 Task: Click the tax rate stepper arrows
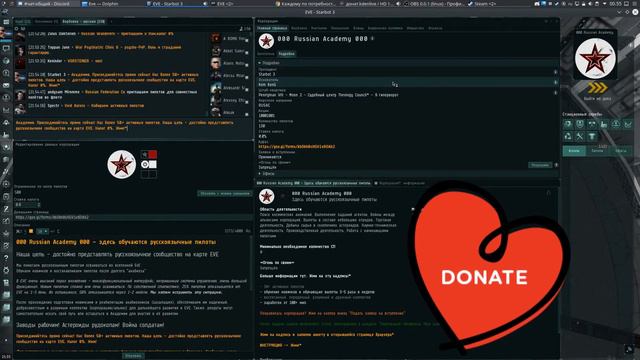click(x=39, y=204)
